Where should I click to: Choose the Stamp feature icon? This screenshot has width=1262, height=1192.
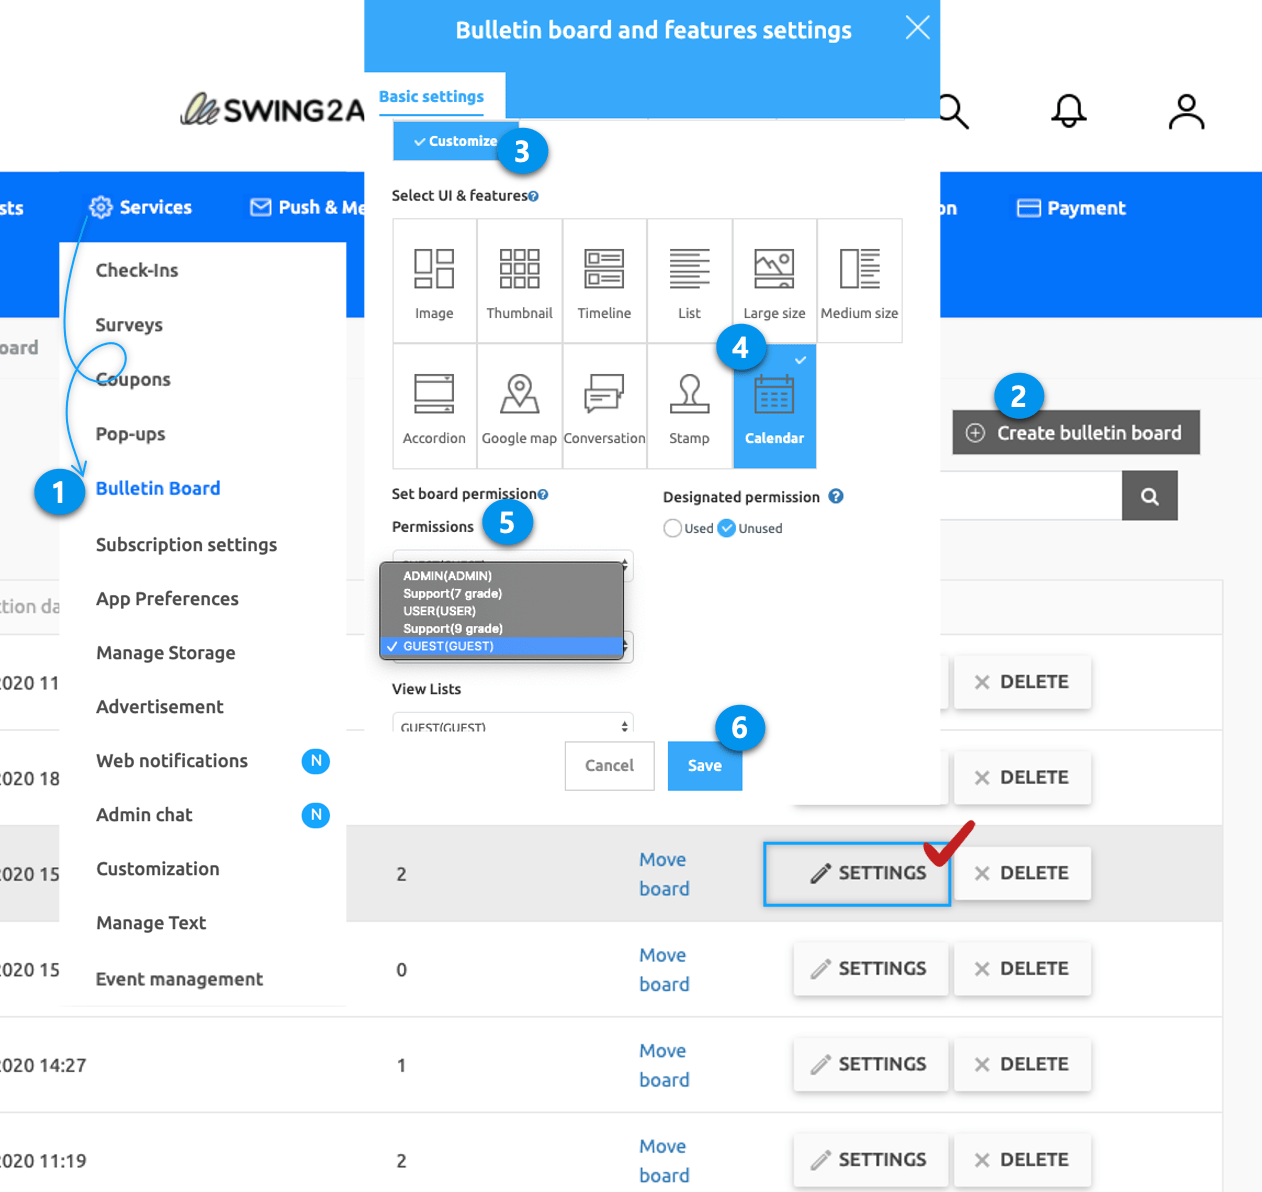tap(689, 406)
